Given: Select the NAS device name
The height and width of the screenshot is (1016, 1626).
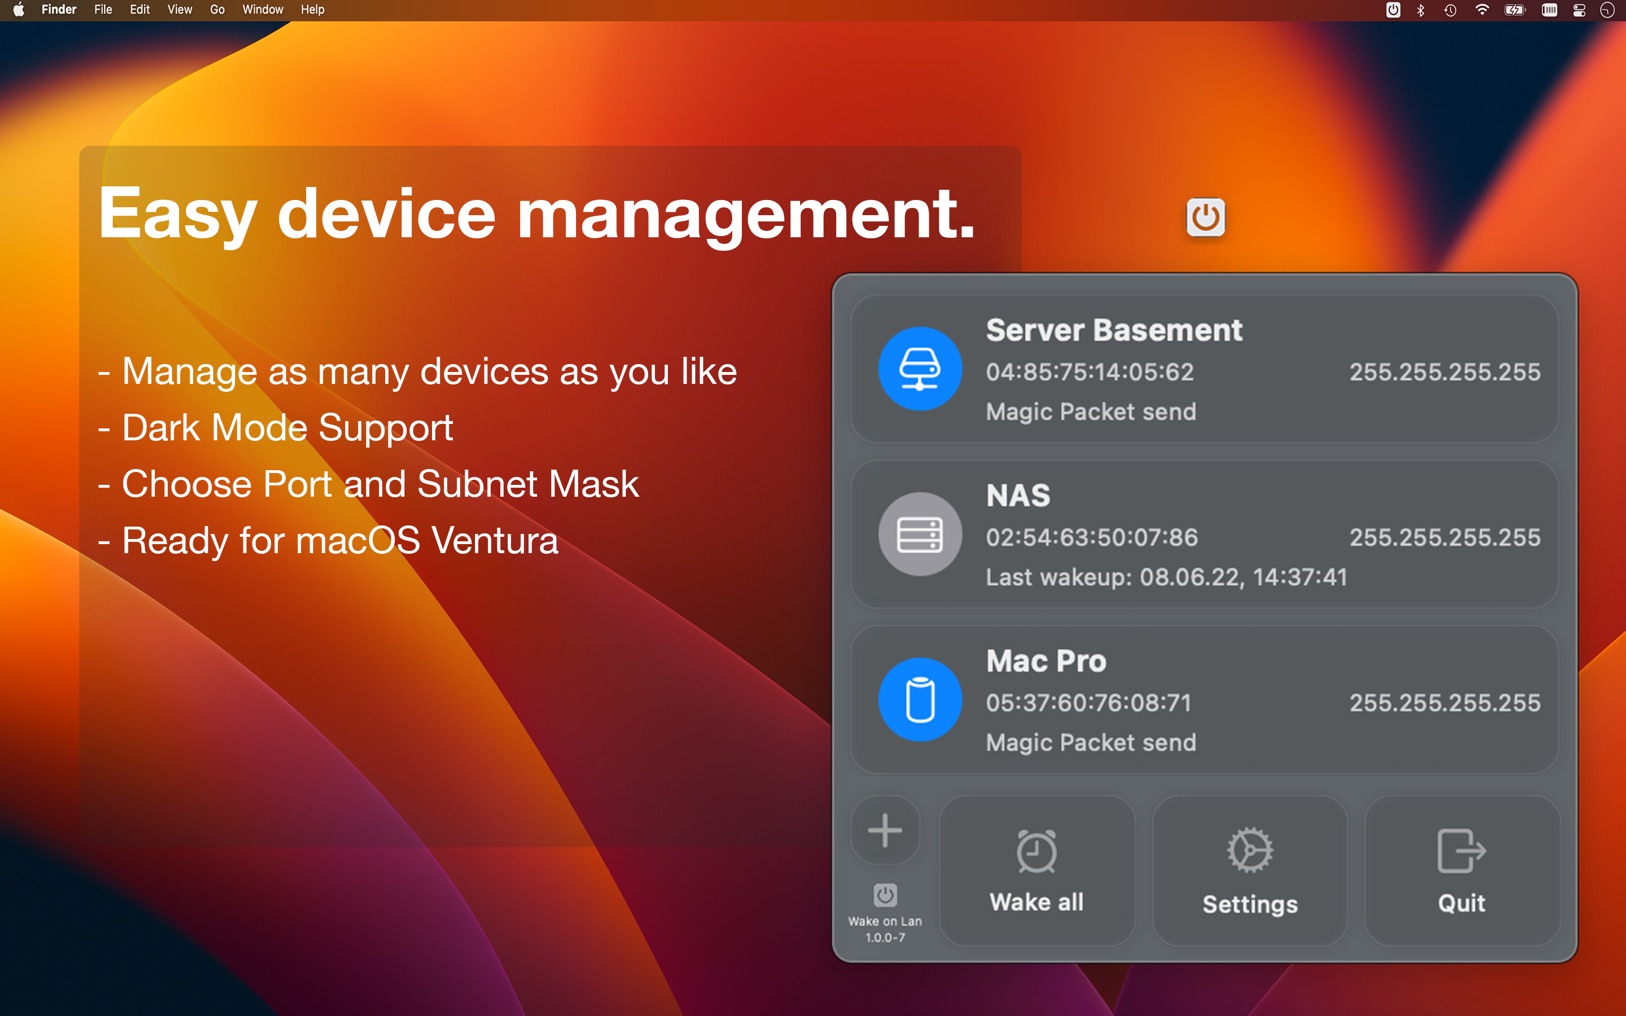Looking at the screenshot, I should click(1018, 496).
